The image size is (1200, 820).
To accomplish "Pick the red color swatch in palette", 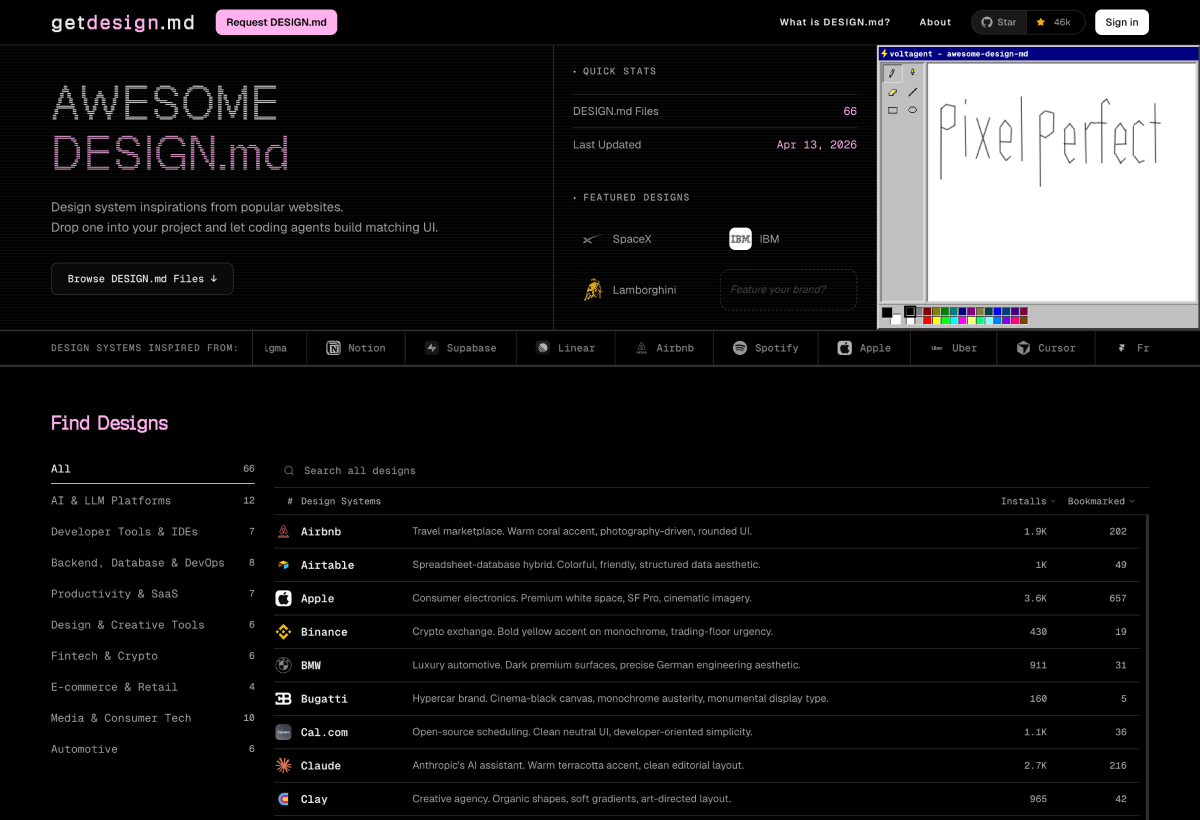I will [x=928, y=321].
